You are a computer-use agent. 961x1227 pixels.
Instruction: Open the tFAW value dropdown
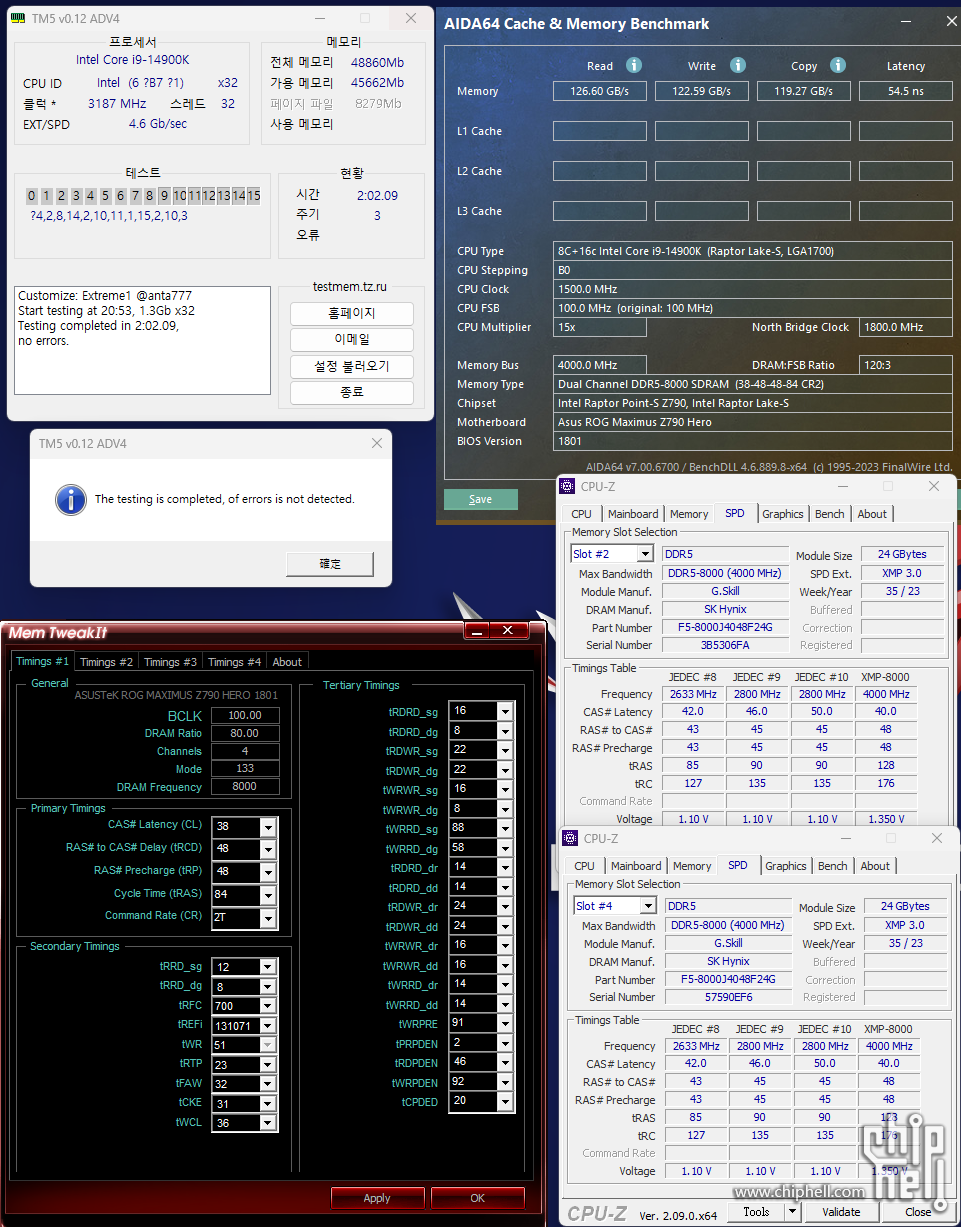point(267,1084)
